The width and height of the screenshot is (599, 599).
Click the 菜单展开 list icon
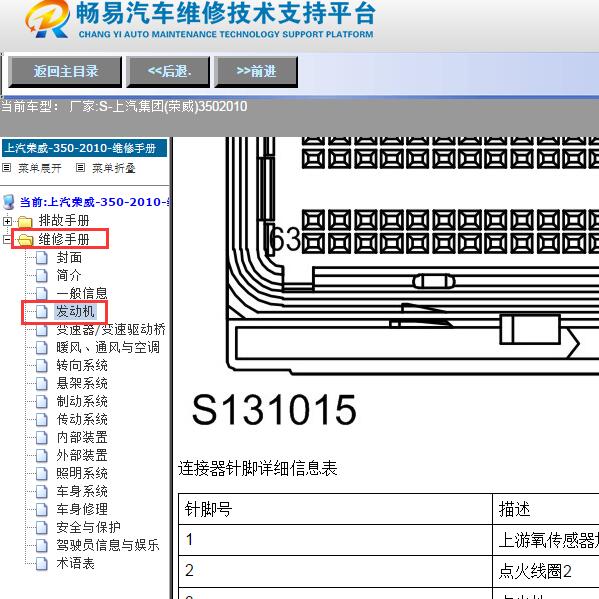click(x=6, y=167)
